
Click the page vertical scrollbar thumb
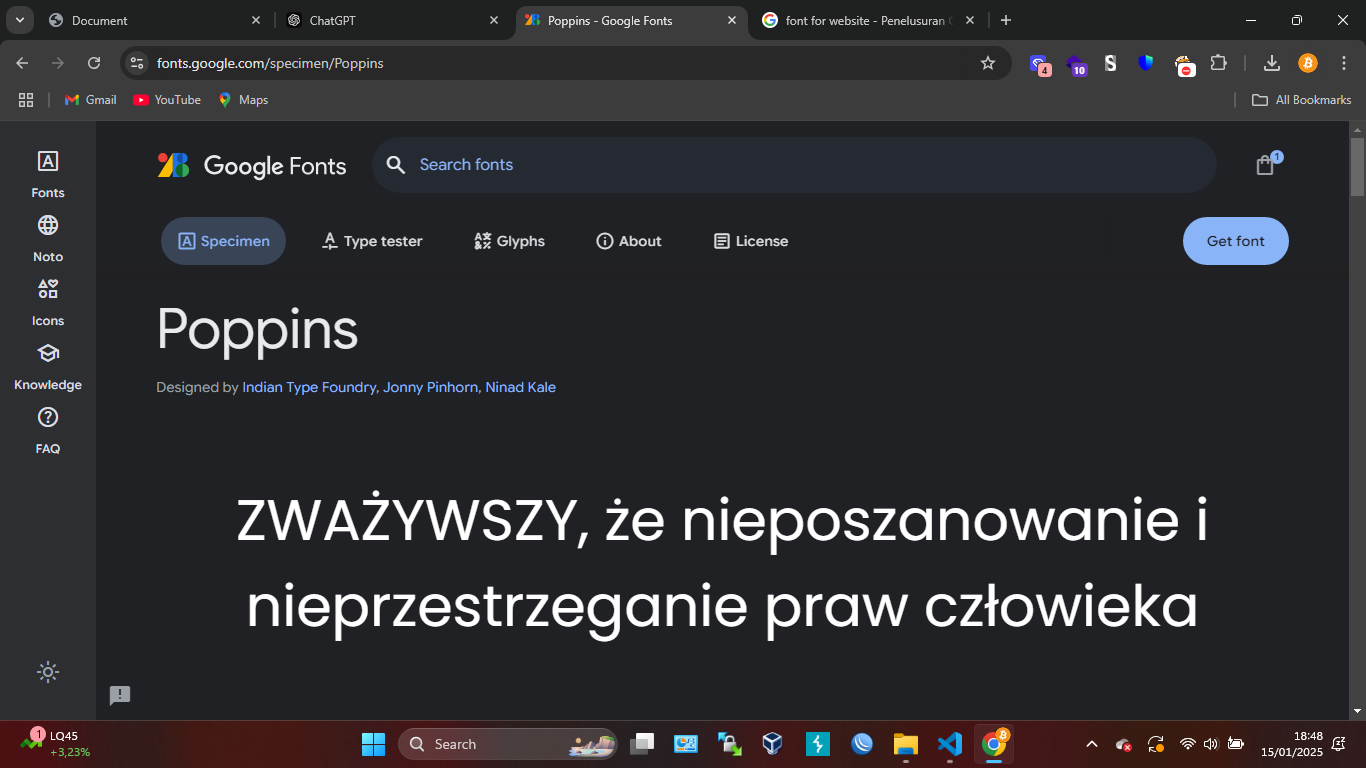coord(1357,166)
